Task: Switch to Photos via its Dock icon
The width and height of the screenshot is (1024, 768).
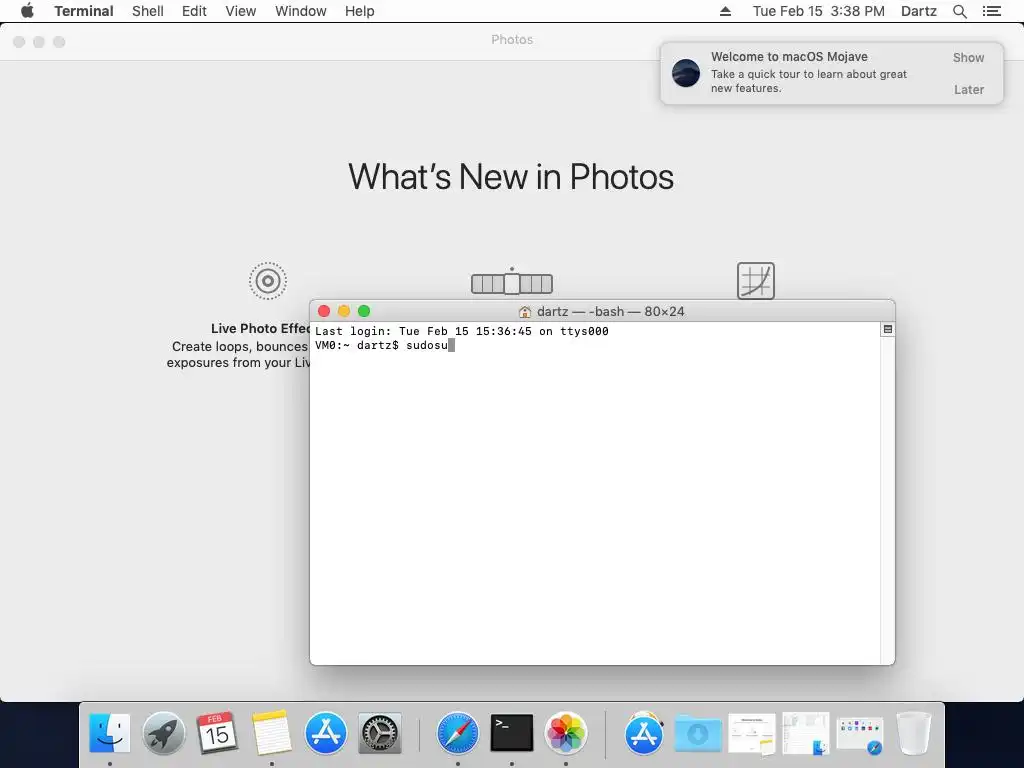Action: click(x=566, y=733)
